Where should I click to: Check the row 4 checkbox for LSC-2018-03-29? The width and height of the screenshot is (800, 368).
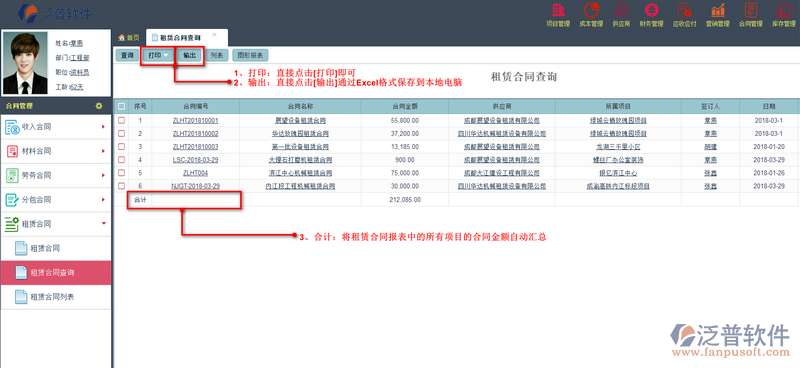pos(121,160)
